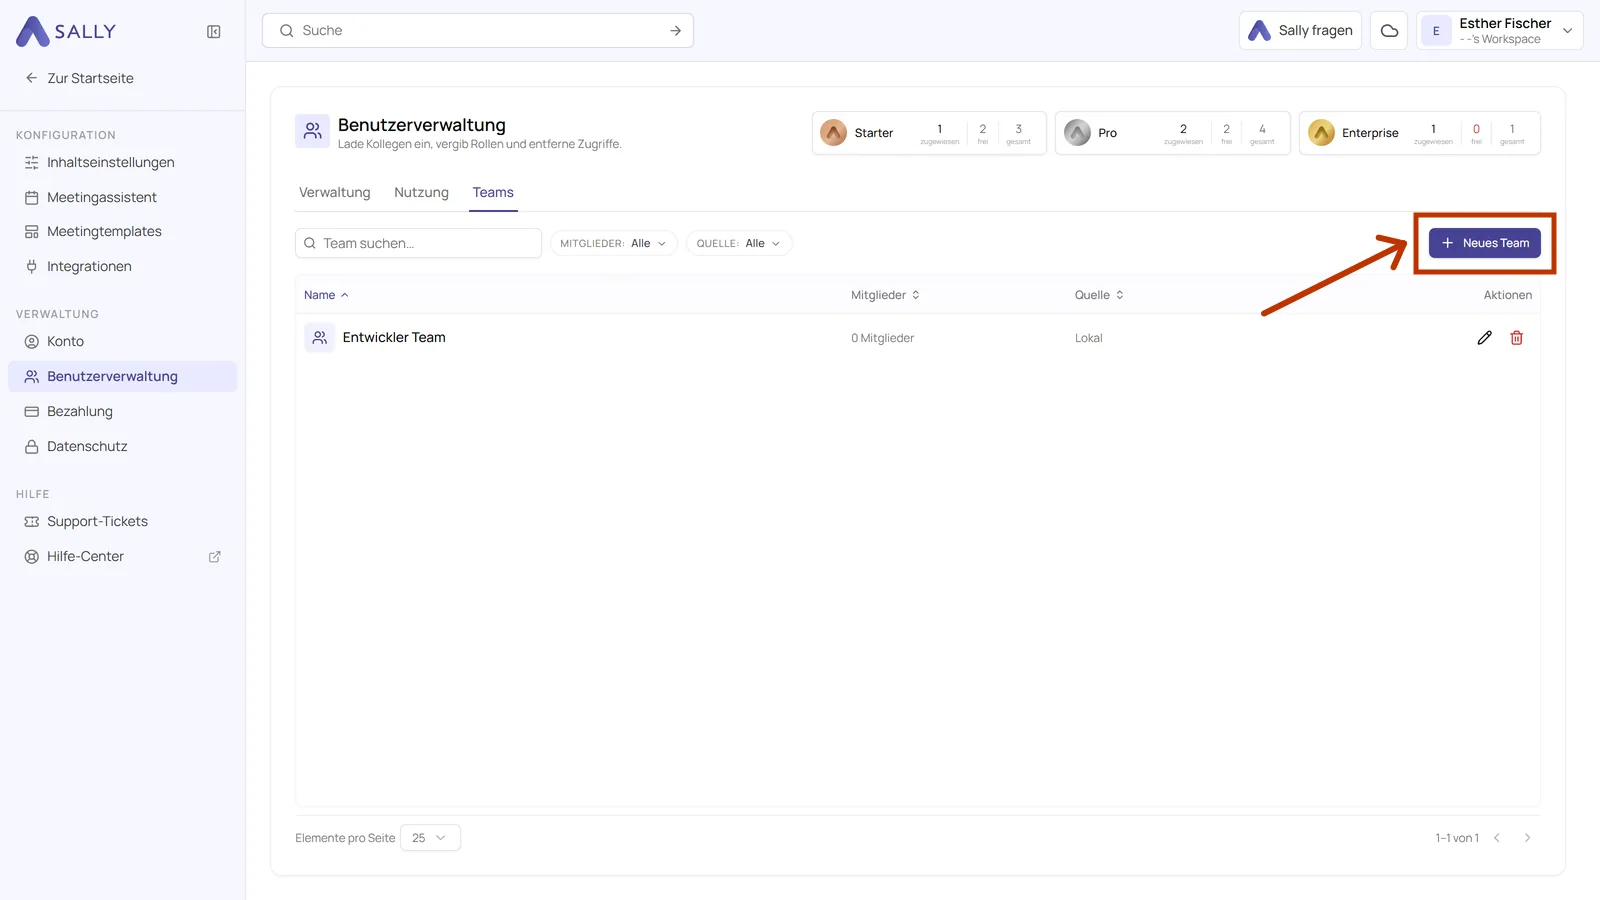Click the template icon beside Meetingtemplates
Screen dimensions: 1600x900
31,231
